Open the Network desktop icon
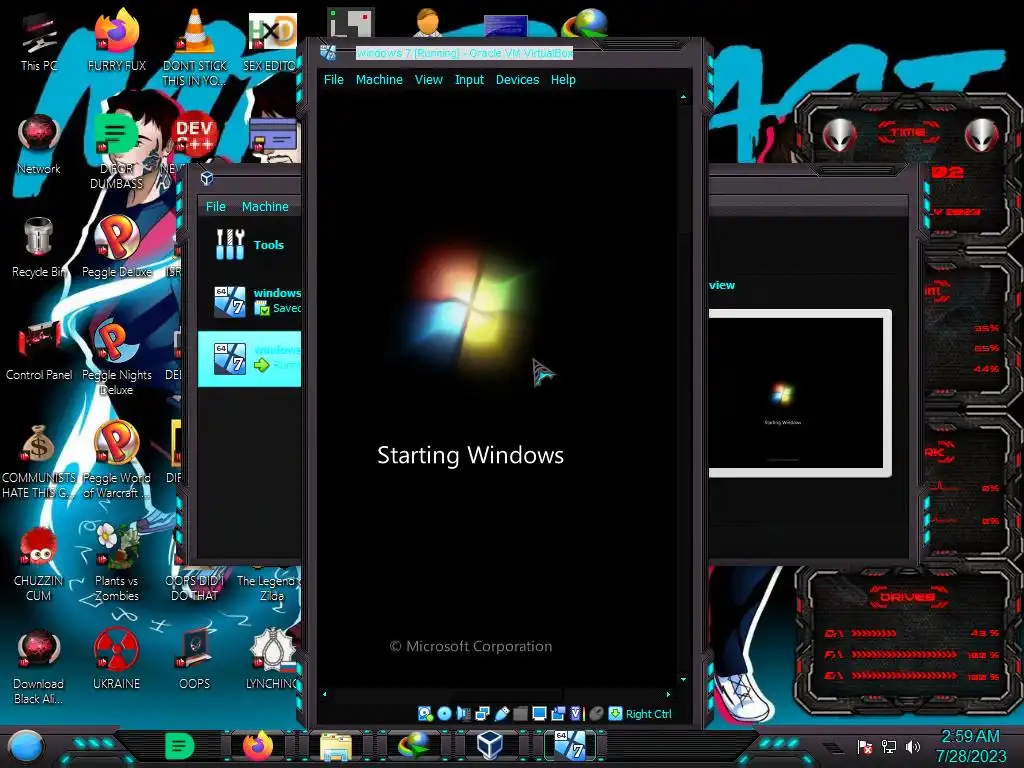This screenshot has width=1024, height=768. click(39, 144)
